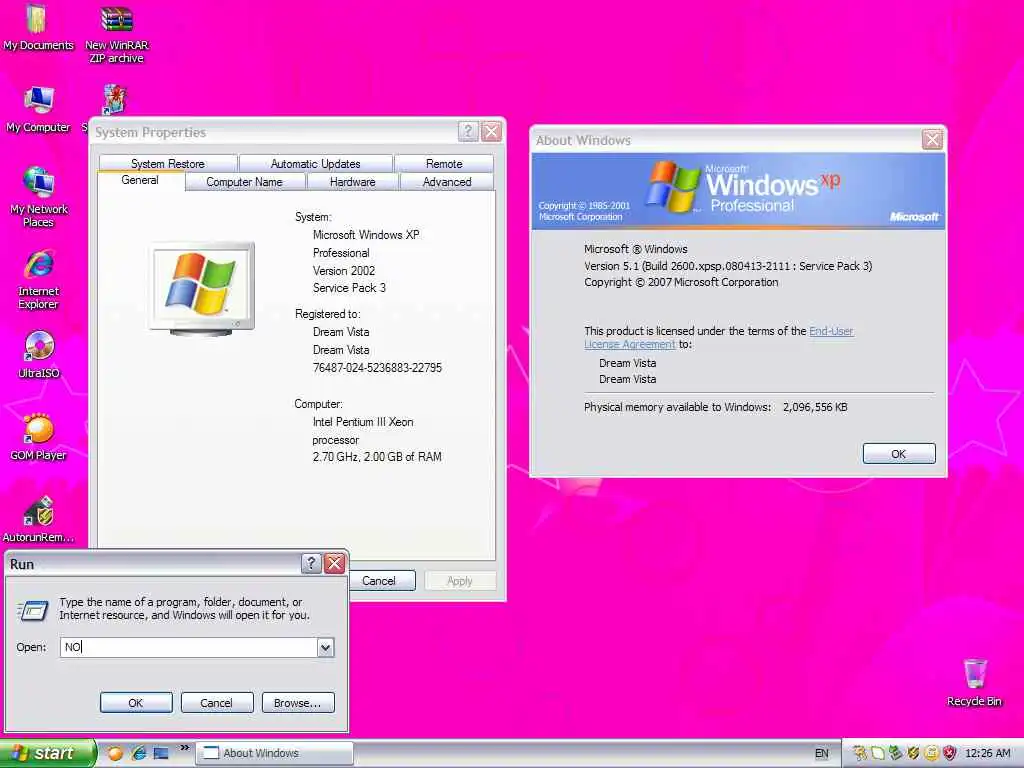This screenshot has width=1024, height=768.
Task: Open the Recycle Bin
Action: point(974,682)
